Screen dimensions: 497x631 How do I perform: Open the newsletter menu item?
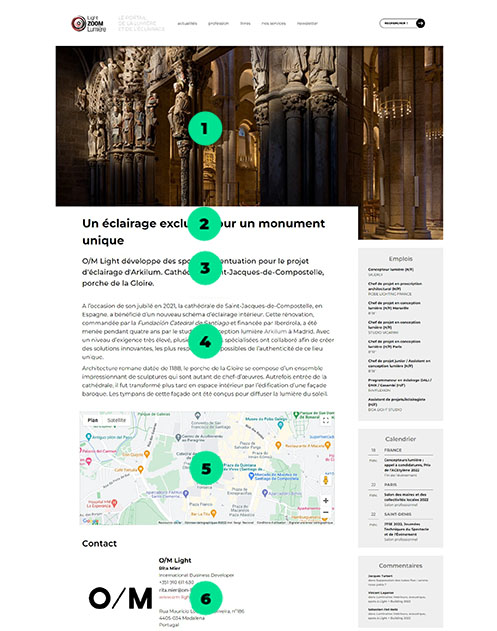pos(307,23)
